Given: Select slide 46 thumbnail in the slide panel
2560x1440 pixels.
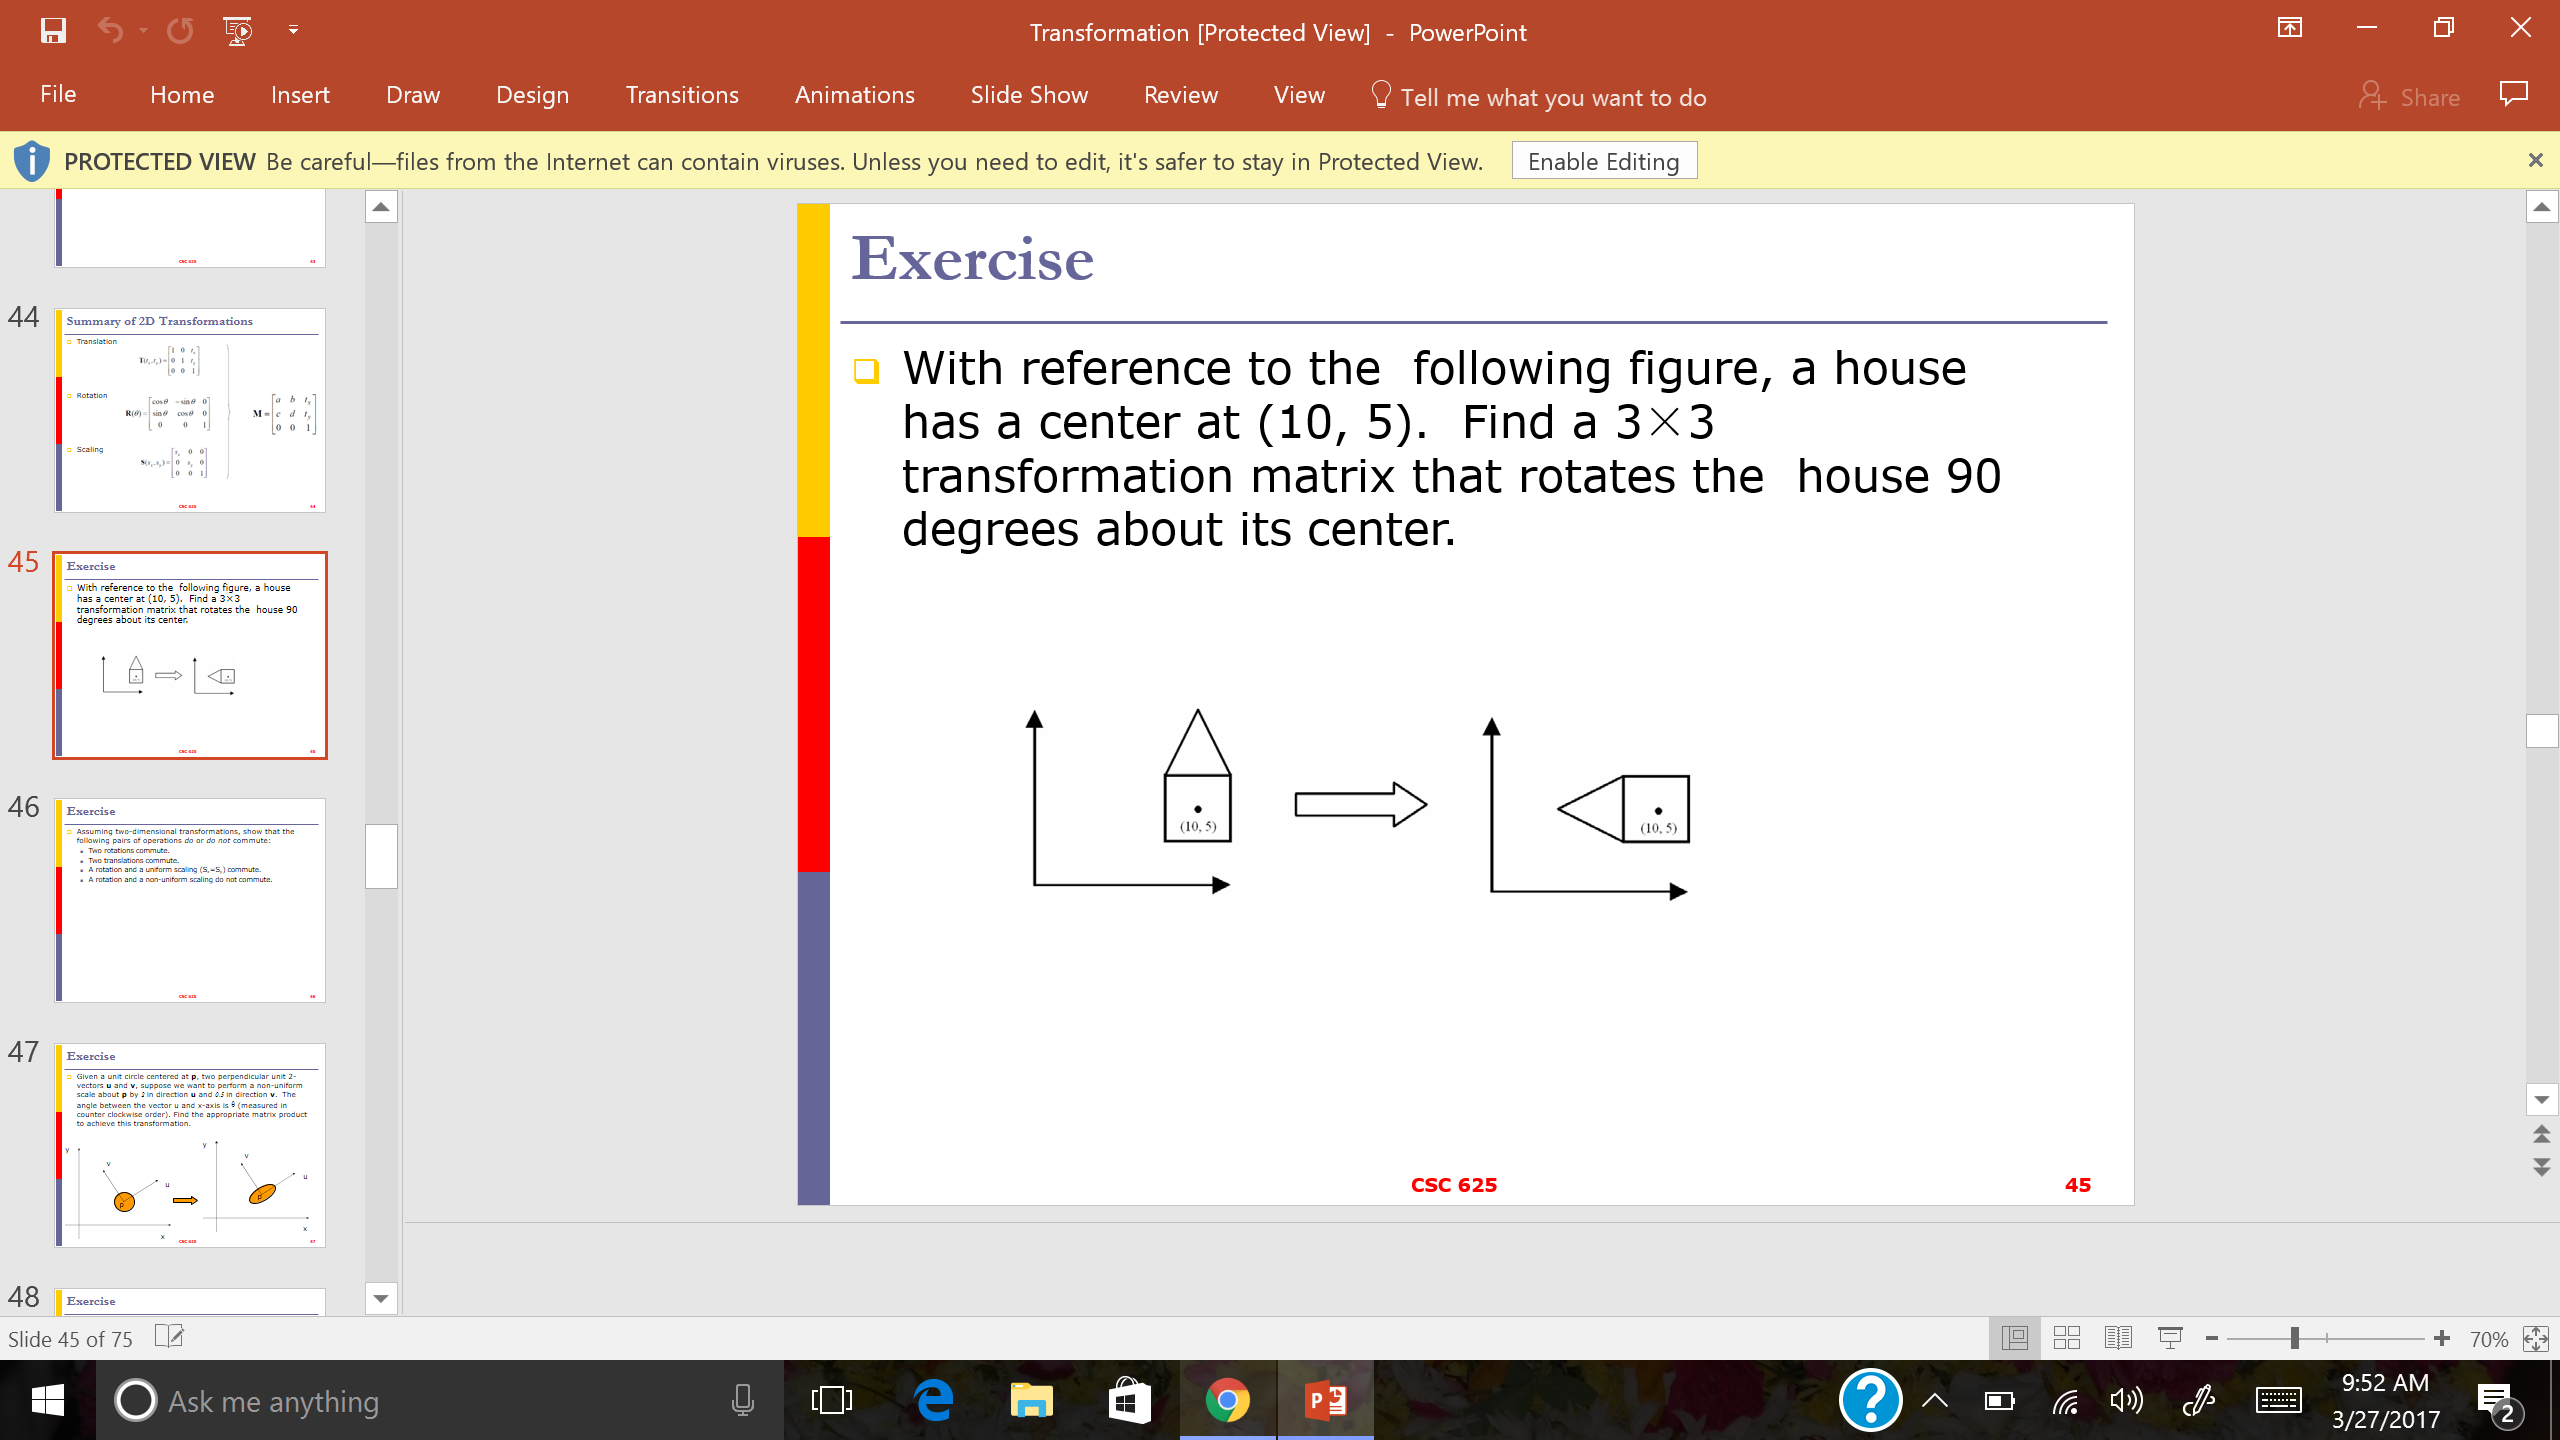Looking at the screenshot, I should [x=190, y=900].
